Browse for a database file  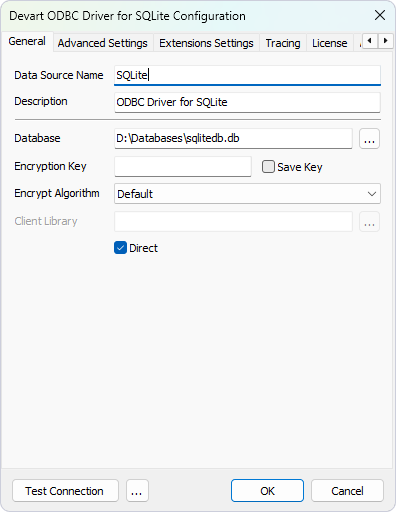pyautogui.click(x=369, y=138)
